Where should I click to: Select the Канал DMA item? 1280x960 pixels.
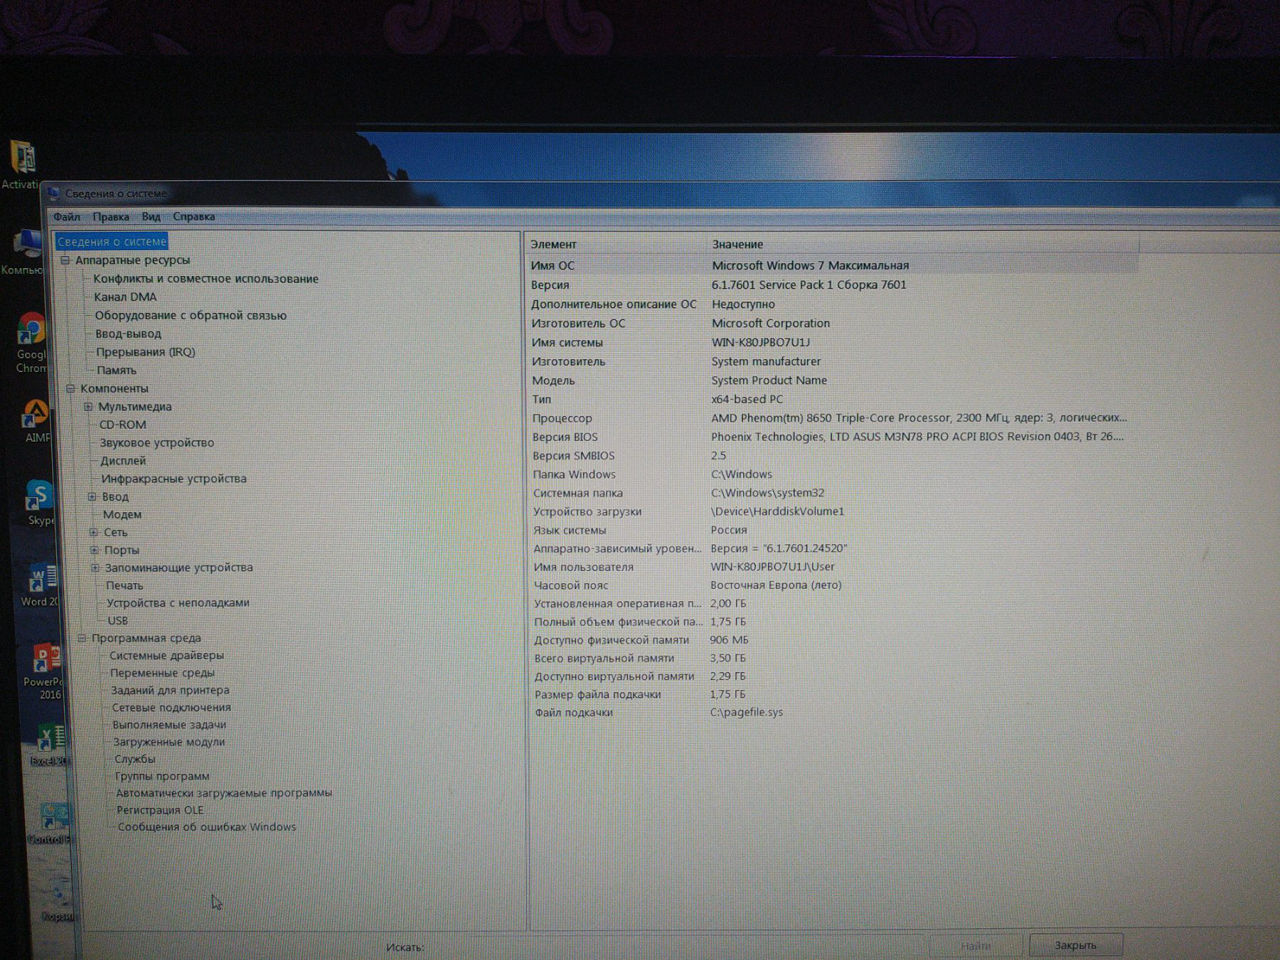pyautogui.click(x=125, y=297)
